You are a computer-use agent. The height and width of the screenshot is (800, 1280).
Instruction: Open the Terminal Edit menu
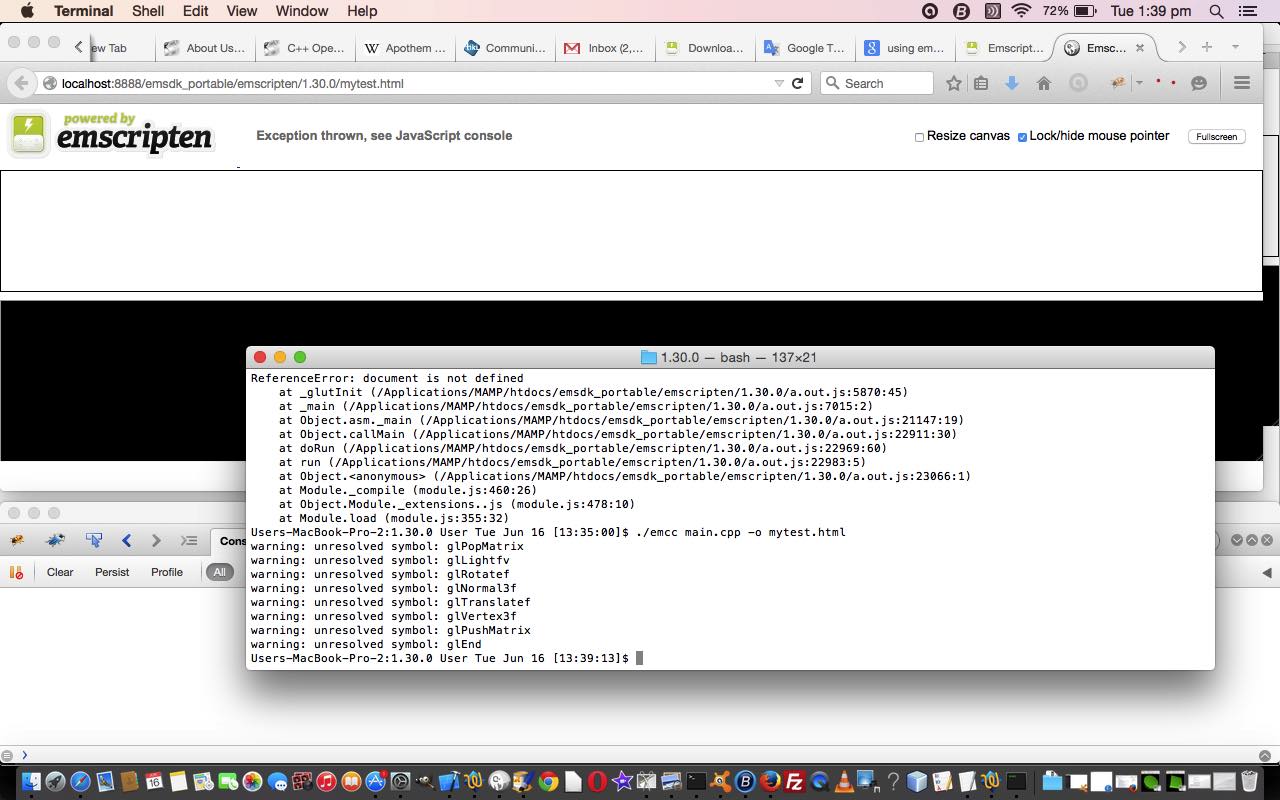(x=195, y=11)
